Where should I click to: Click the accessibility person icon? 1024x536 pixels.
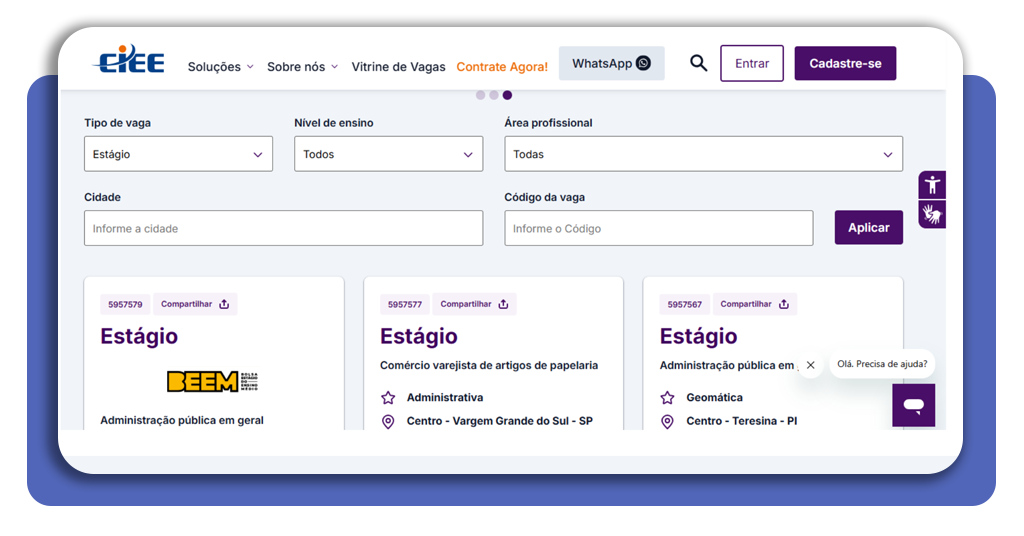[x=932, y=185]
